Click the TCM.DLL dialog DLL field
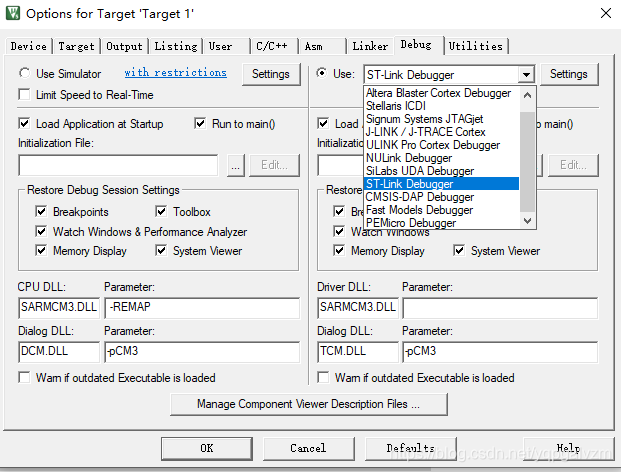 358,352
